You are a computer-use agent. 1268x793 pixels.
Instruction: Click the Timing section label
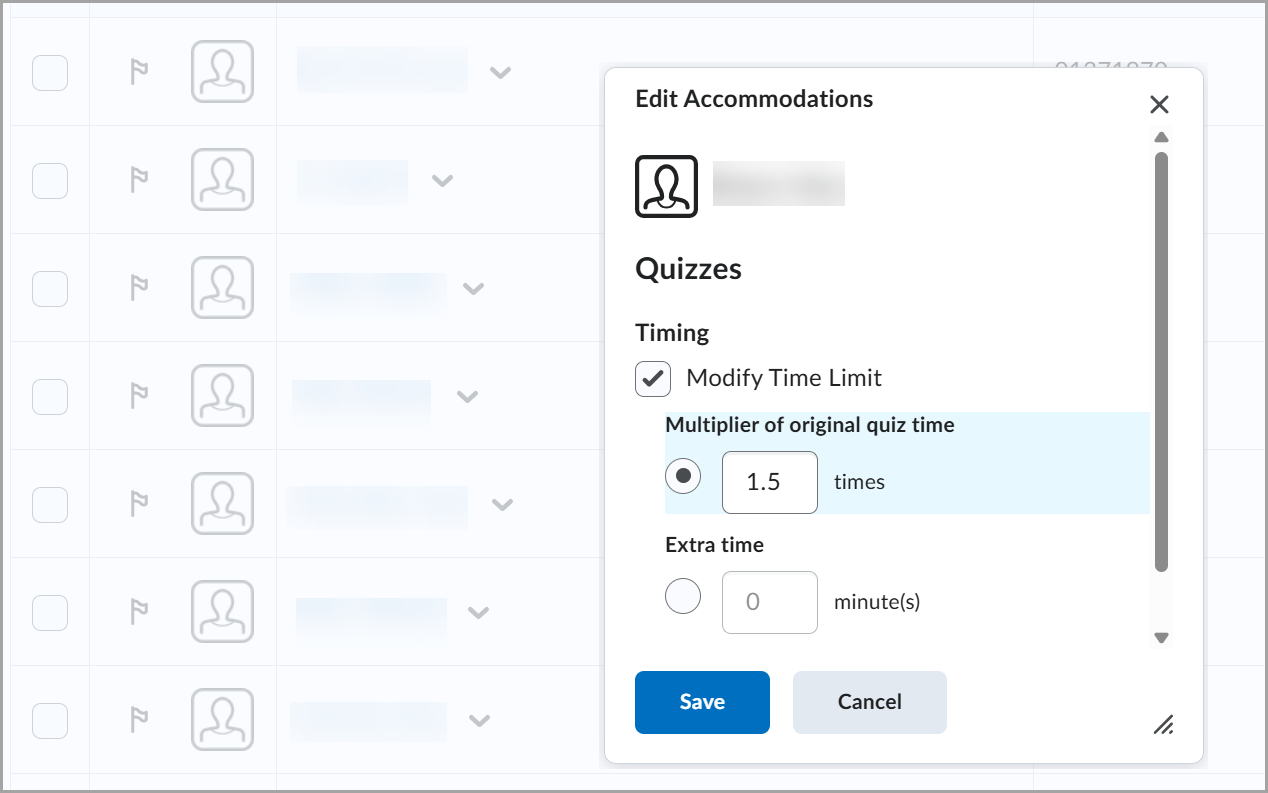point(671,332)
